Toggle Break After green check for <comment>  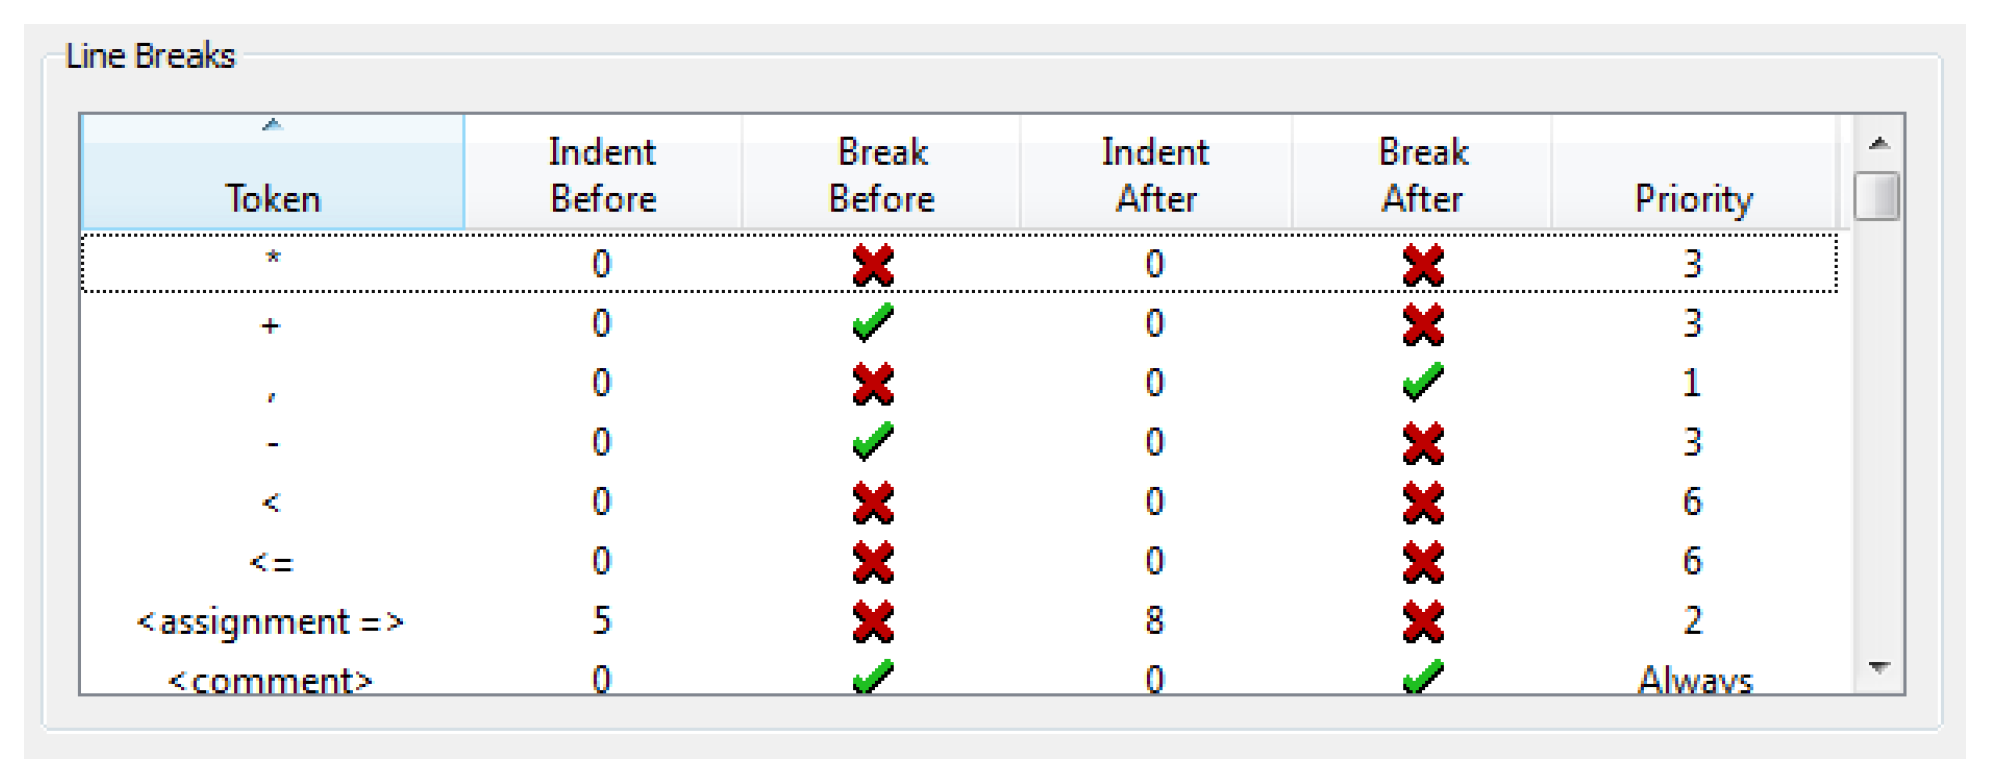(1422, 678)
